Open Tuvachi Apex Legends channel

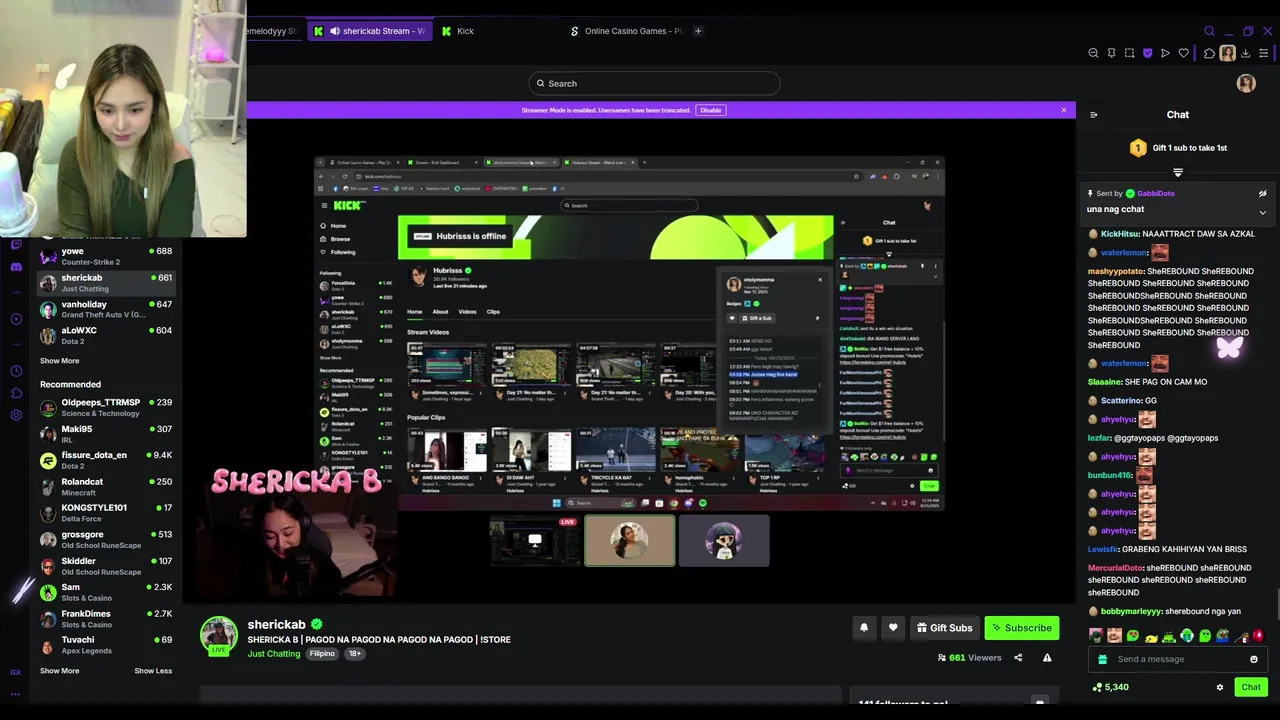click(x=106, y=645)
